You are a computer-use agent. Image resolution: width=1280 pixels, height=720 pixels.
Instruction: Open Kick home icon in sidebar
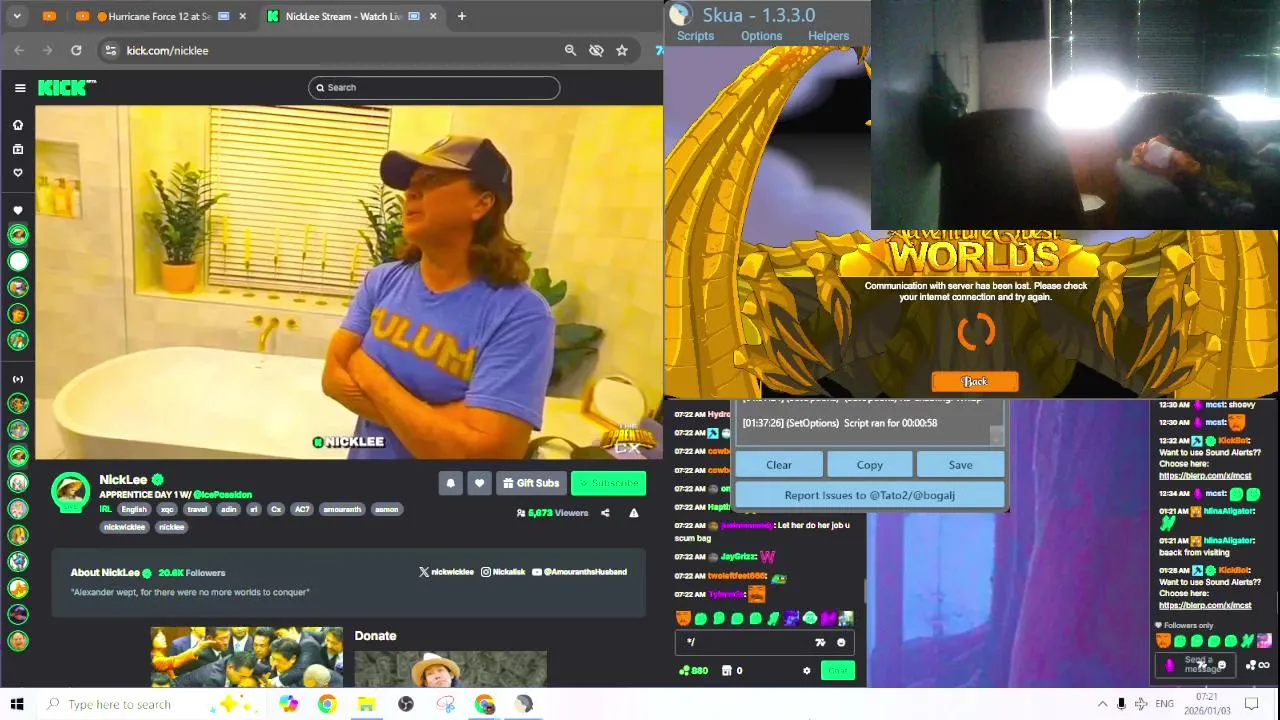coord(18,125)
